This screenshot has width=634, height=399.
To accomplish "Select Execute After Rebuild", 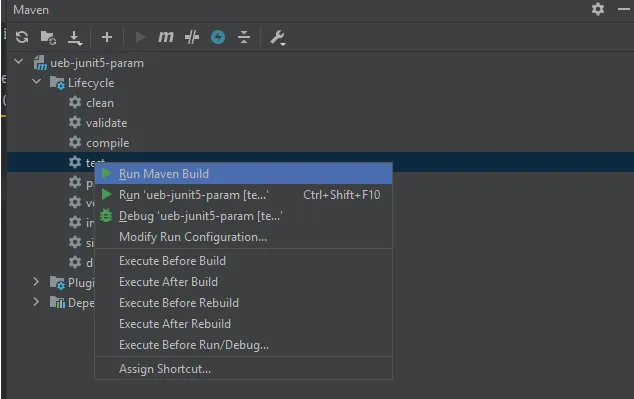I will 243,324.
